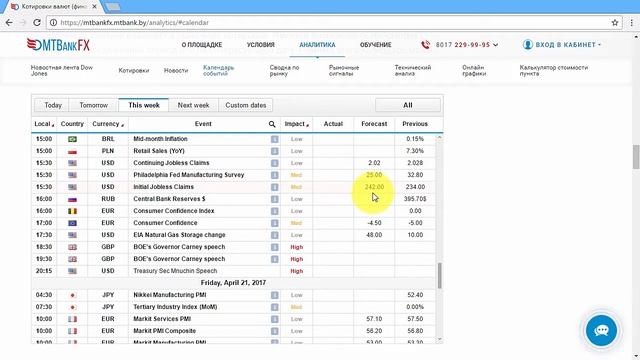
Task: Click the Event column header
Action: [x=203, y=124]
